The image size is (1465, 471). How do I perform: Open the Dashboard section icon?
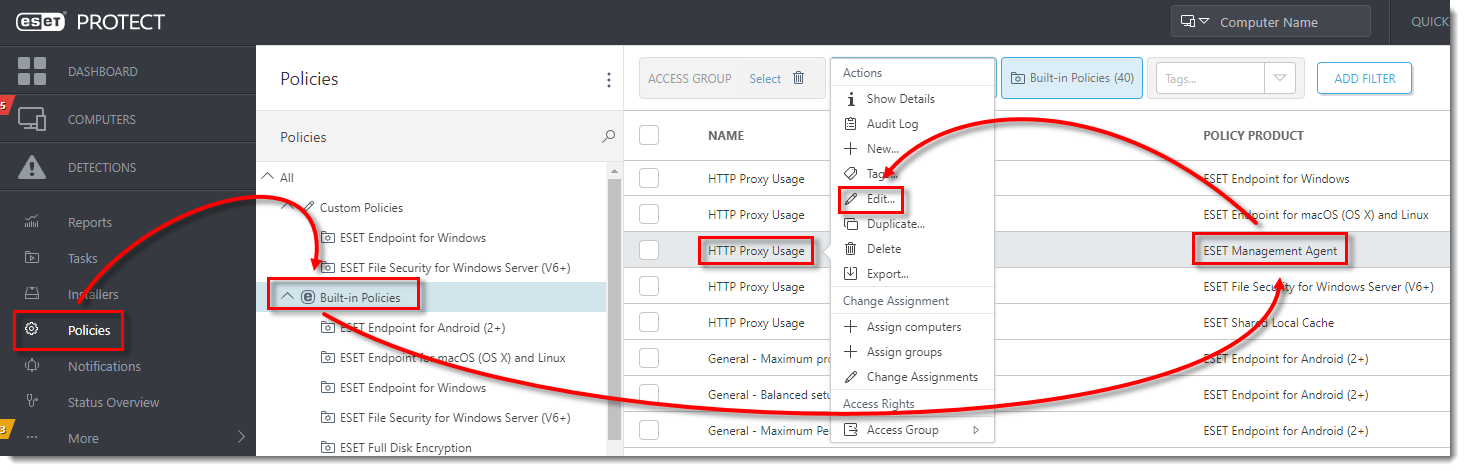[32, 72]
